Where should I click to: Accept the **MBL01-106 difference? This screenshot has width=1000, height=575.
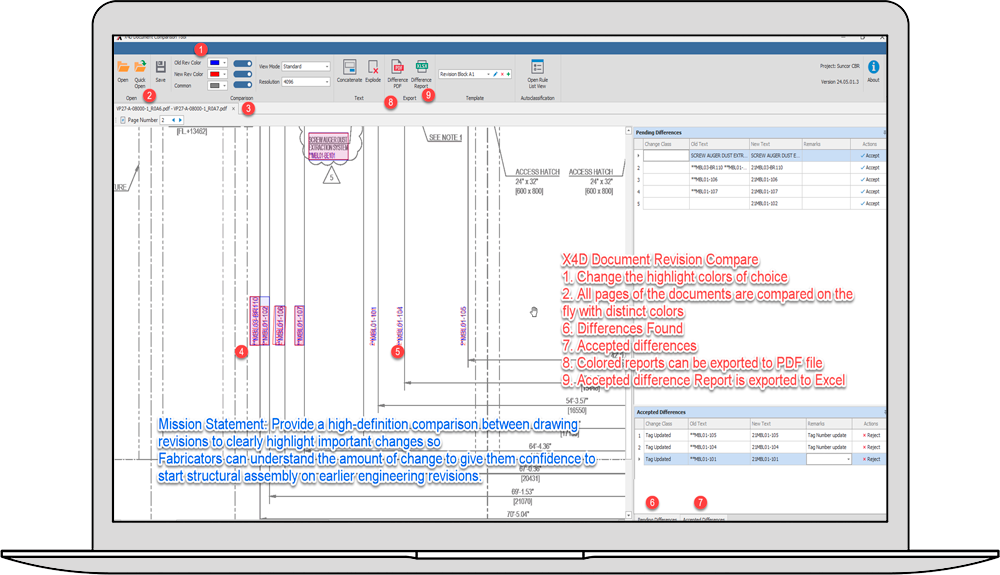(x=869, y=180)
